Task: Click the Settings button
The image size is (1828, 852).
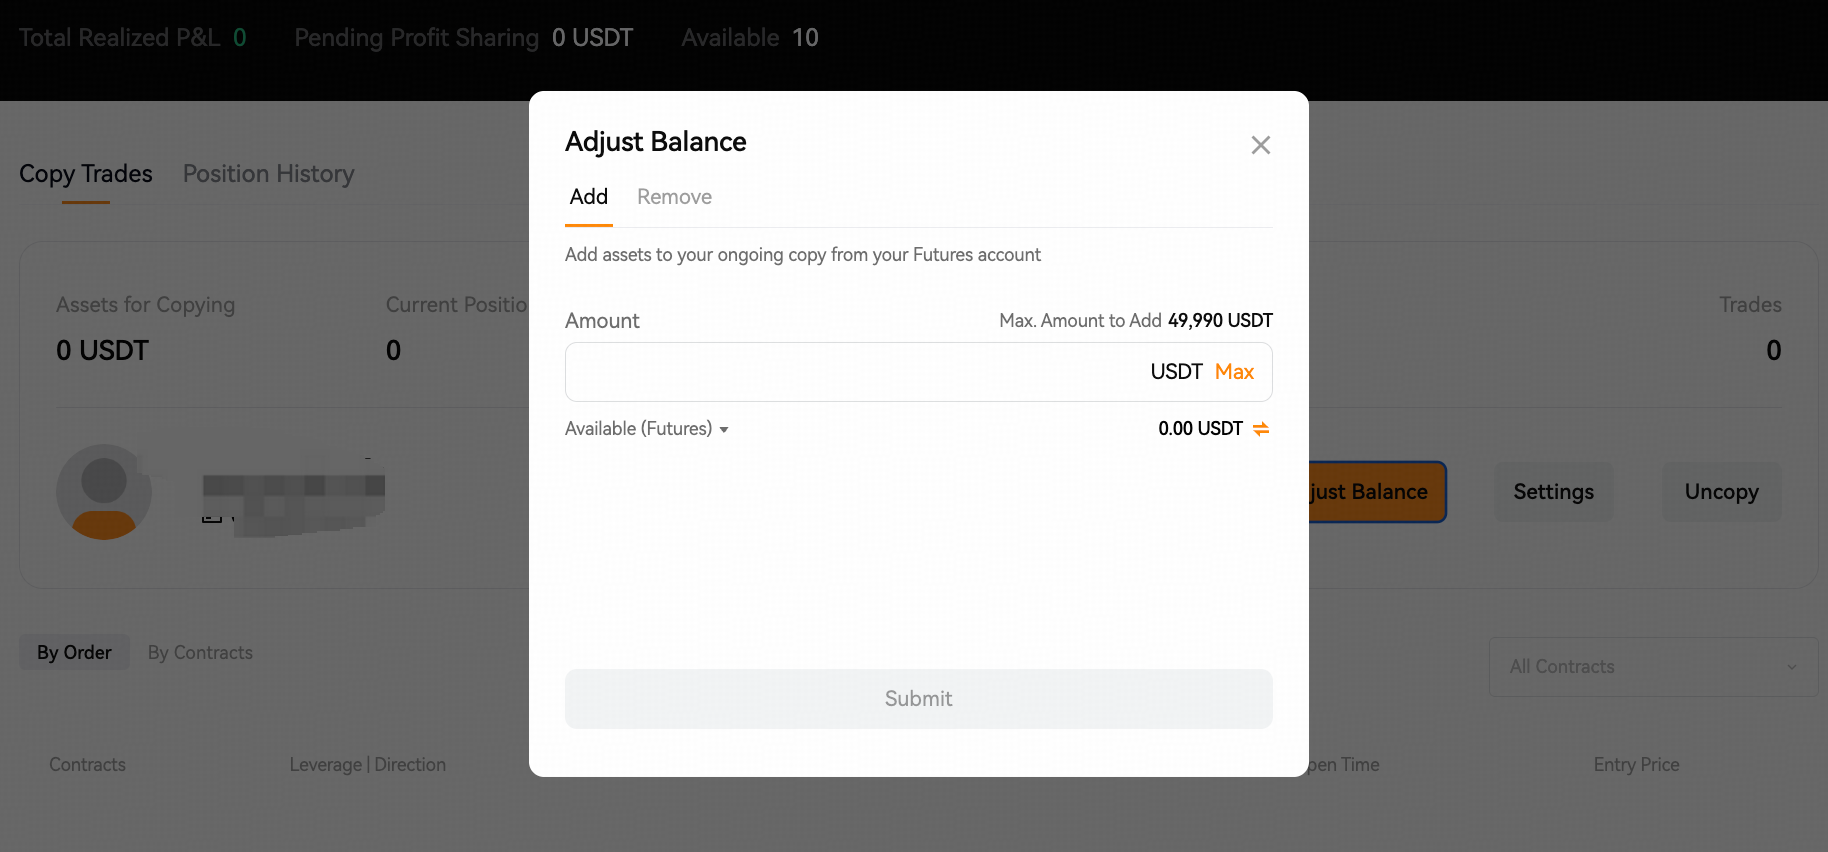Action: point(1553,492)
